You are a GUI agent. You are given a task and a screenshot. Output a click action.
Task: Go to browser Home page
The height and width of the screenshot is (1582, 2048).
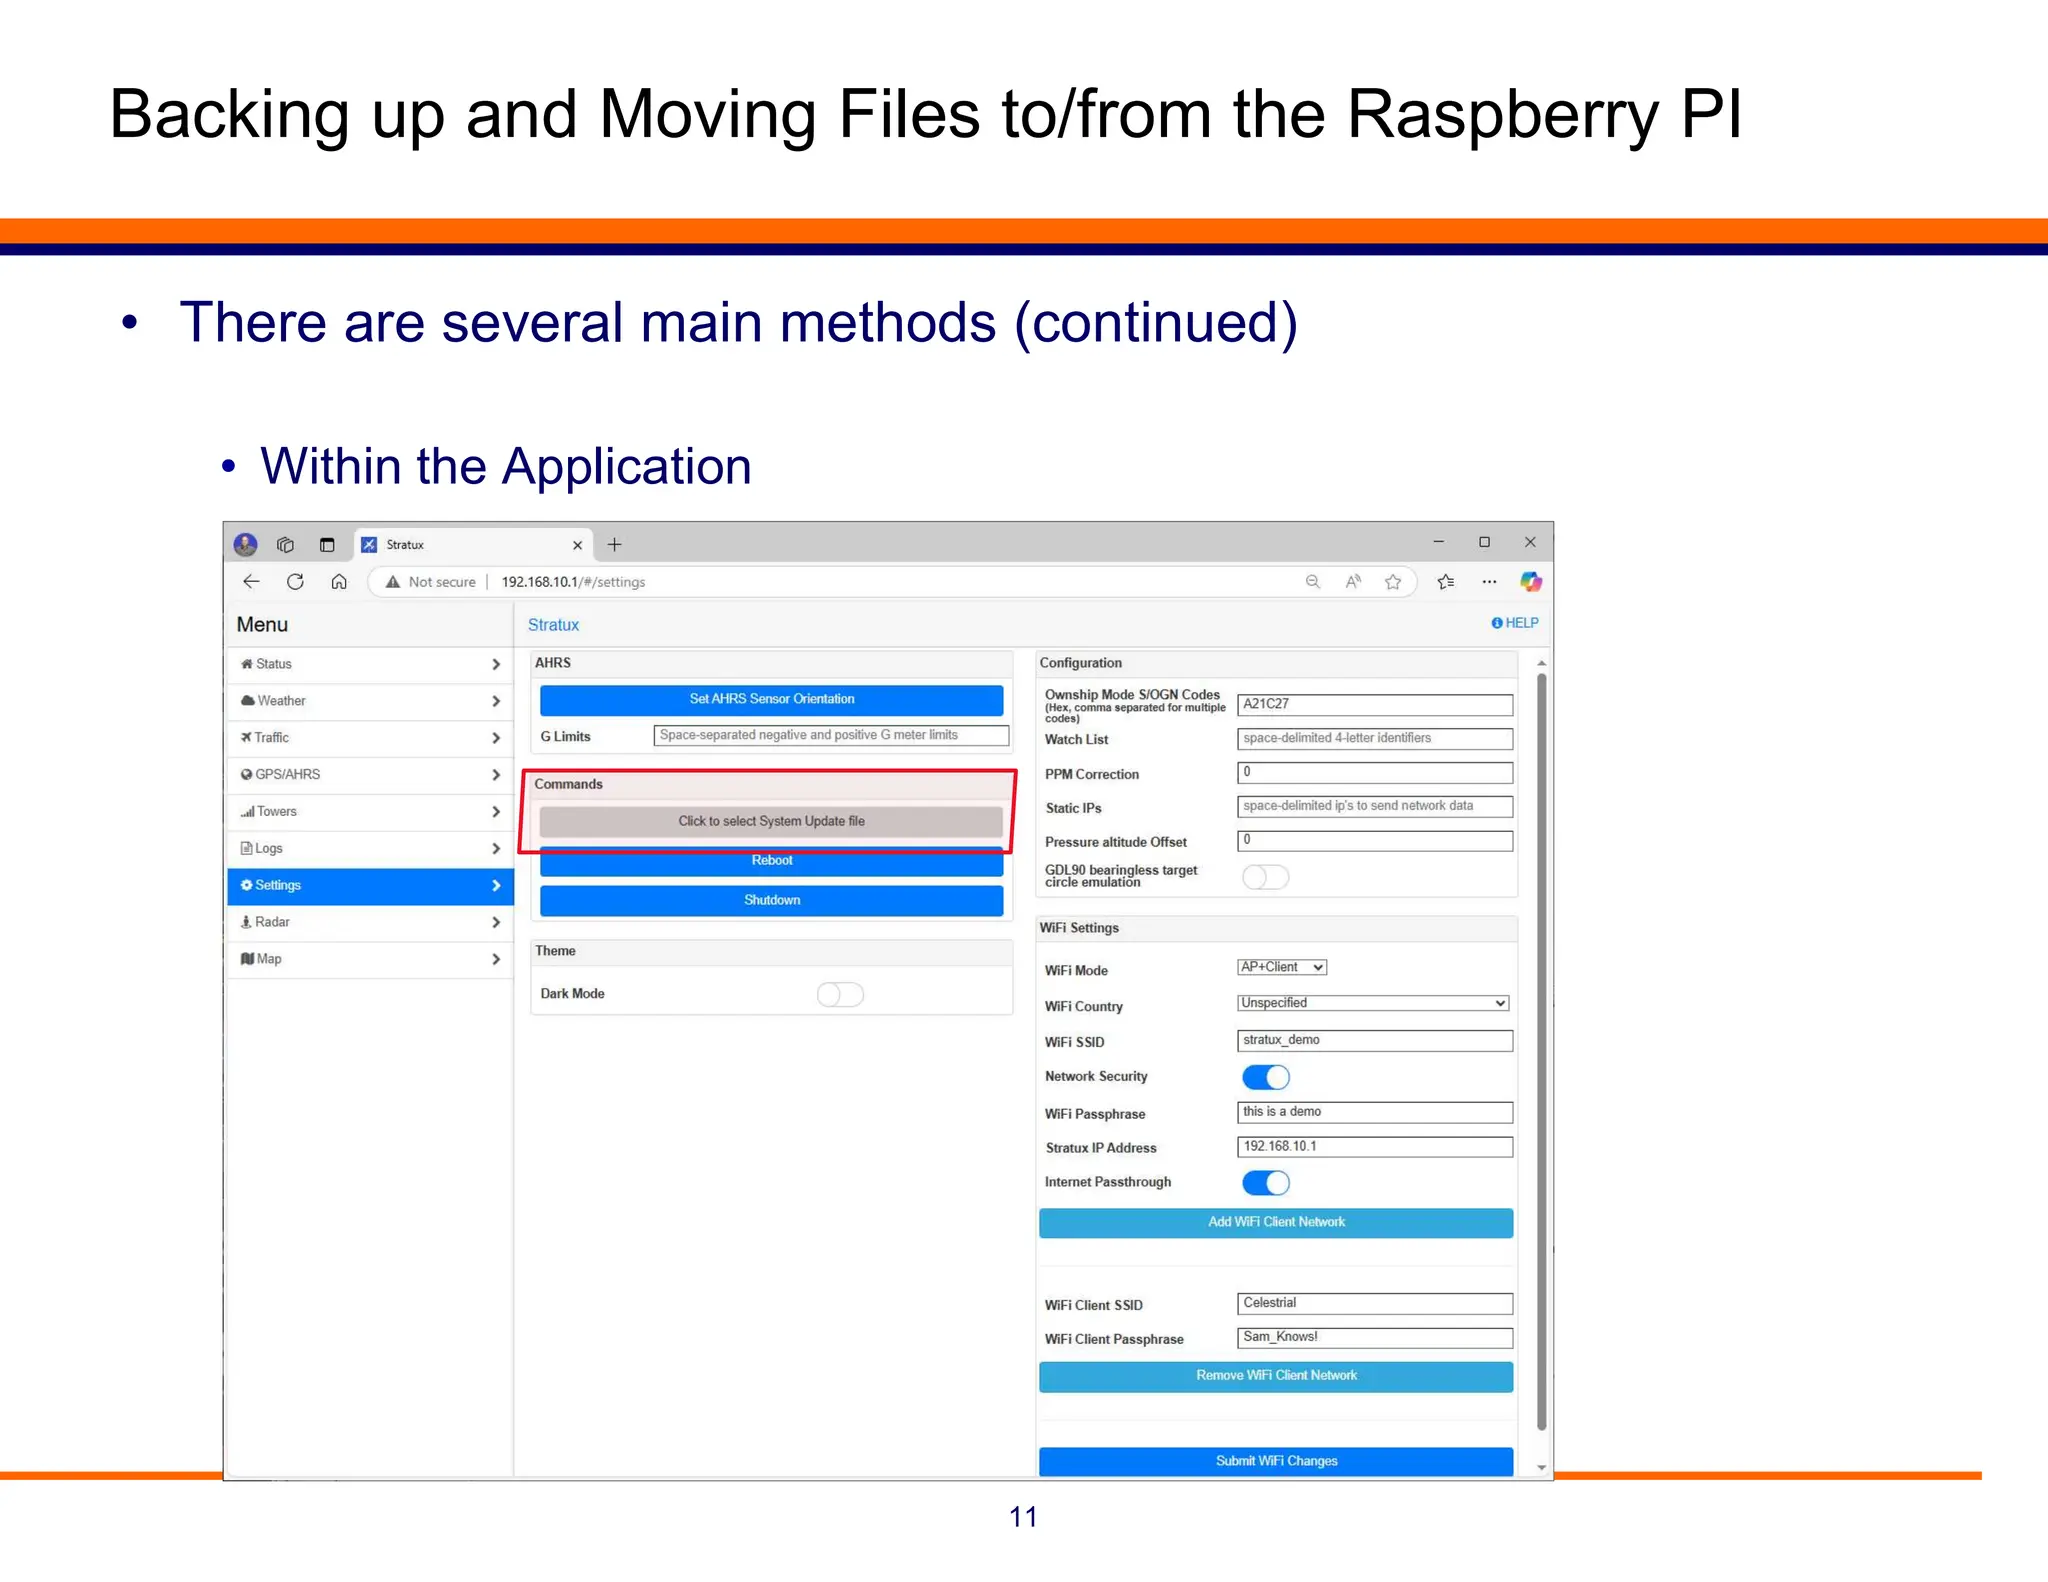[339, 582]
